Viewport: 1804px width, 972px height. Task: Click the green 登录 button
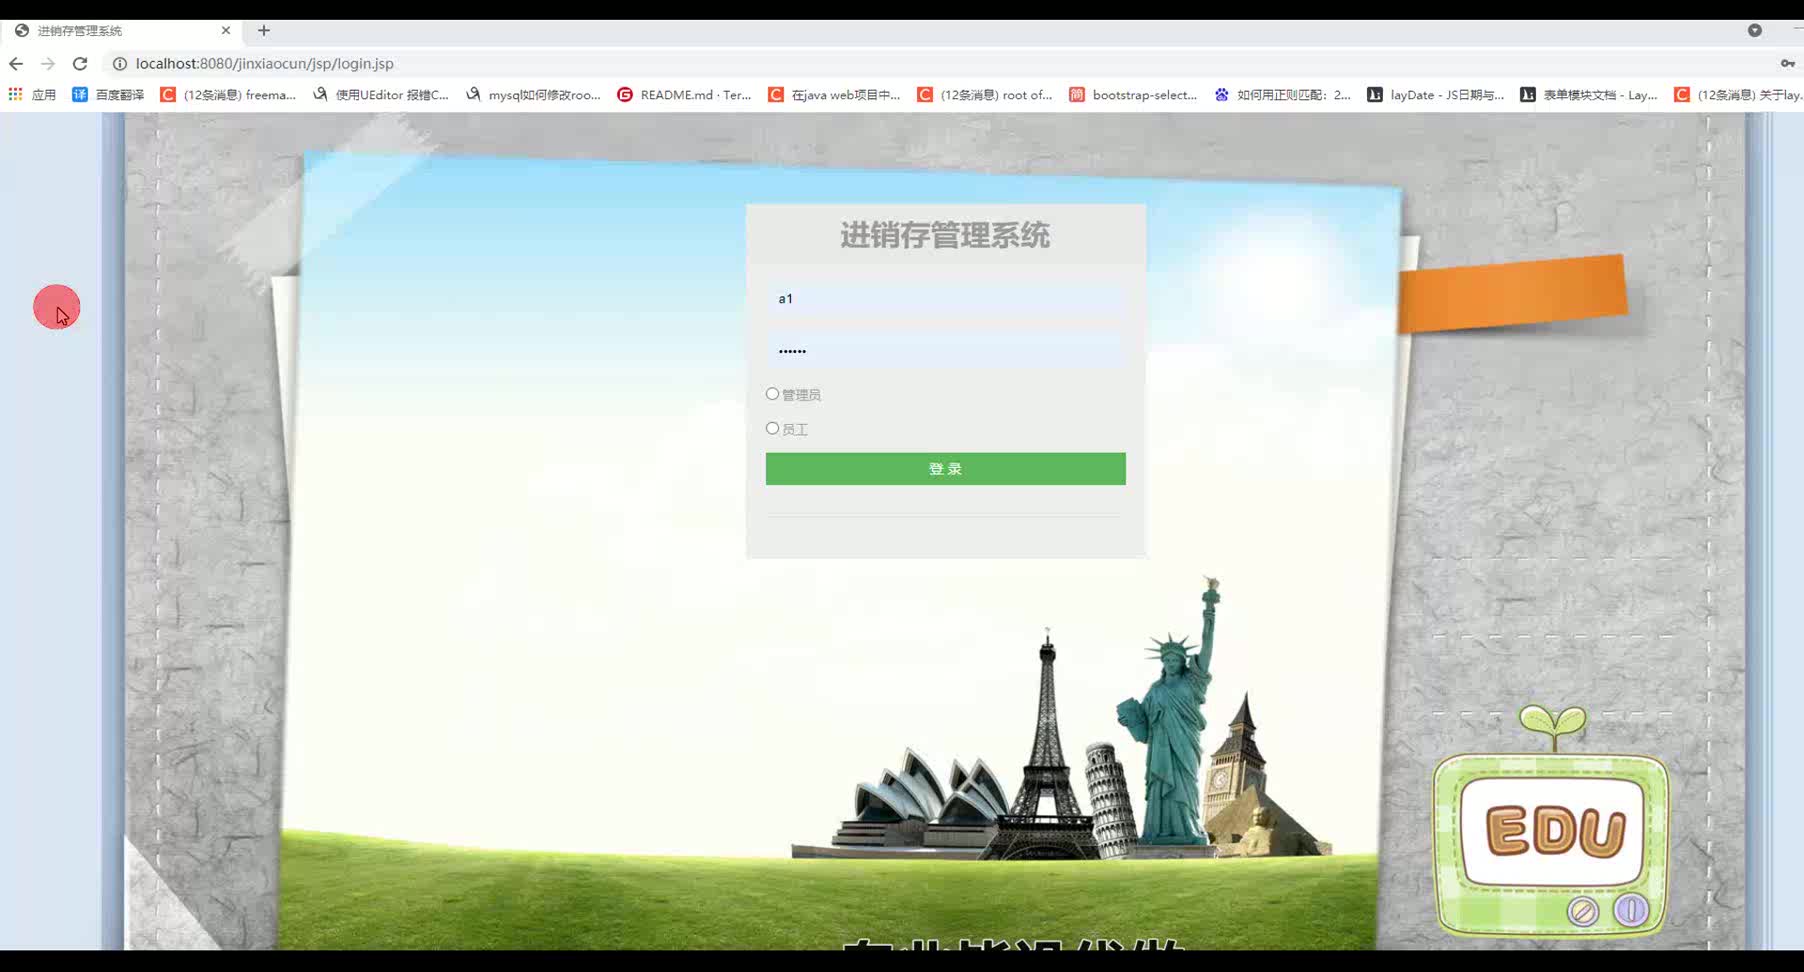point(946,469)
